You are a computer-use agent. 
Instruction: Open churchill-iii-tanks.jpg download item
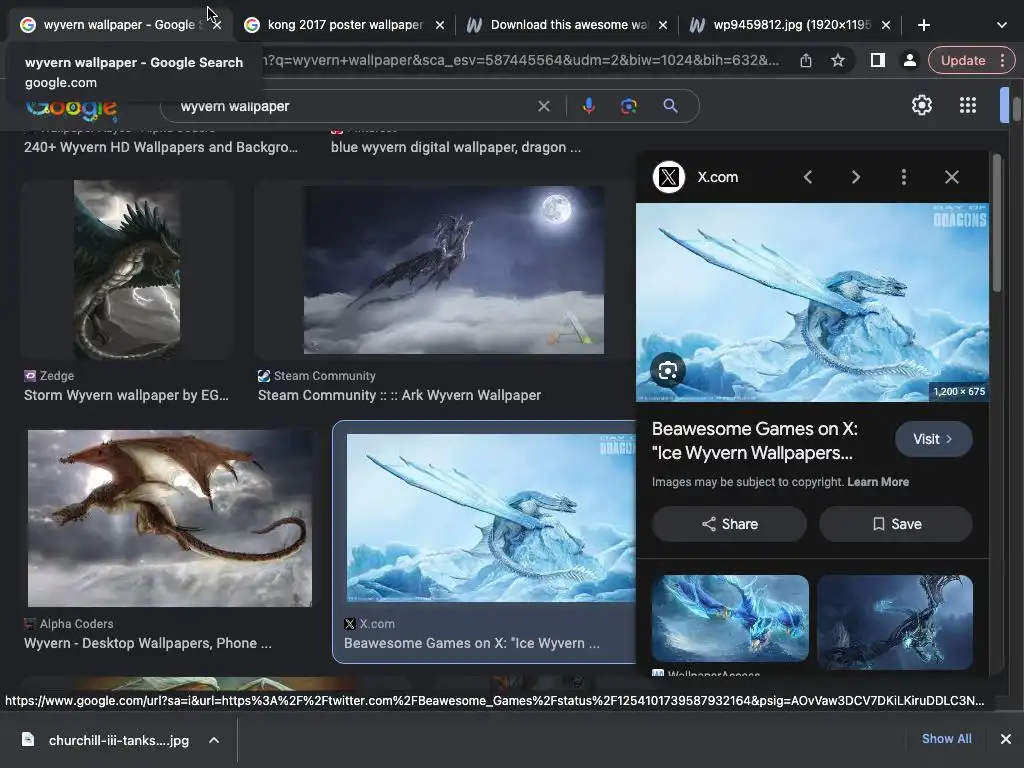118,740
